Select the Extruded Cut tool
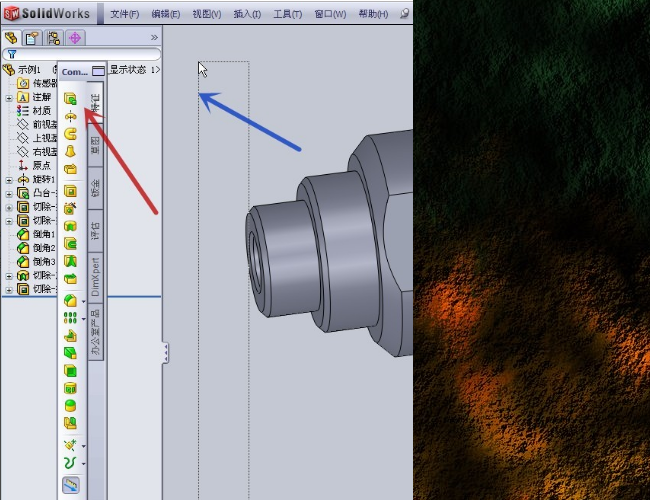The width and height of the screenshot is (650, 500). point(70,191)
